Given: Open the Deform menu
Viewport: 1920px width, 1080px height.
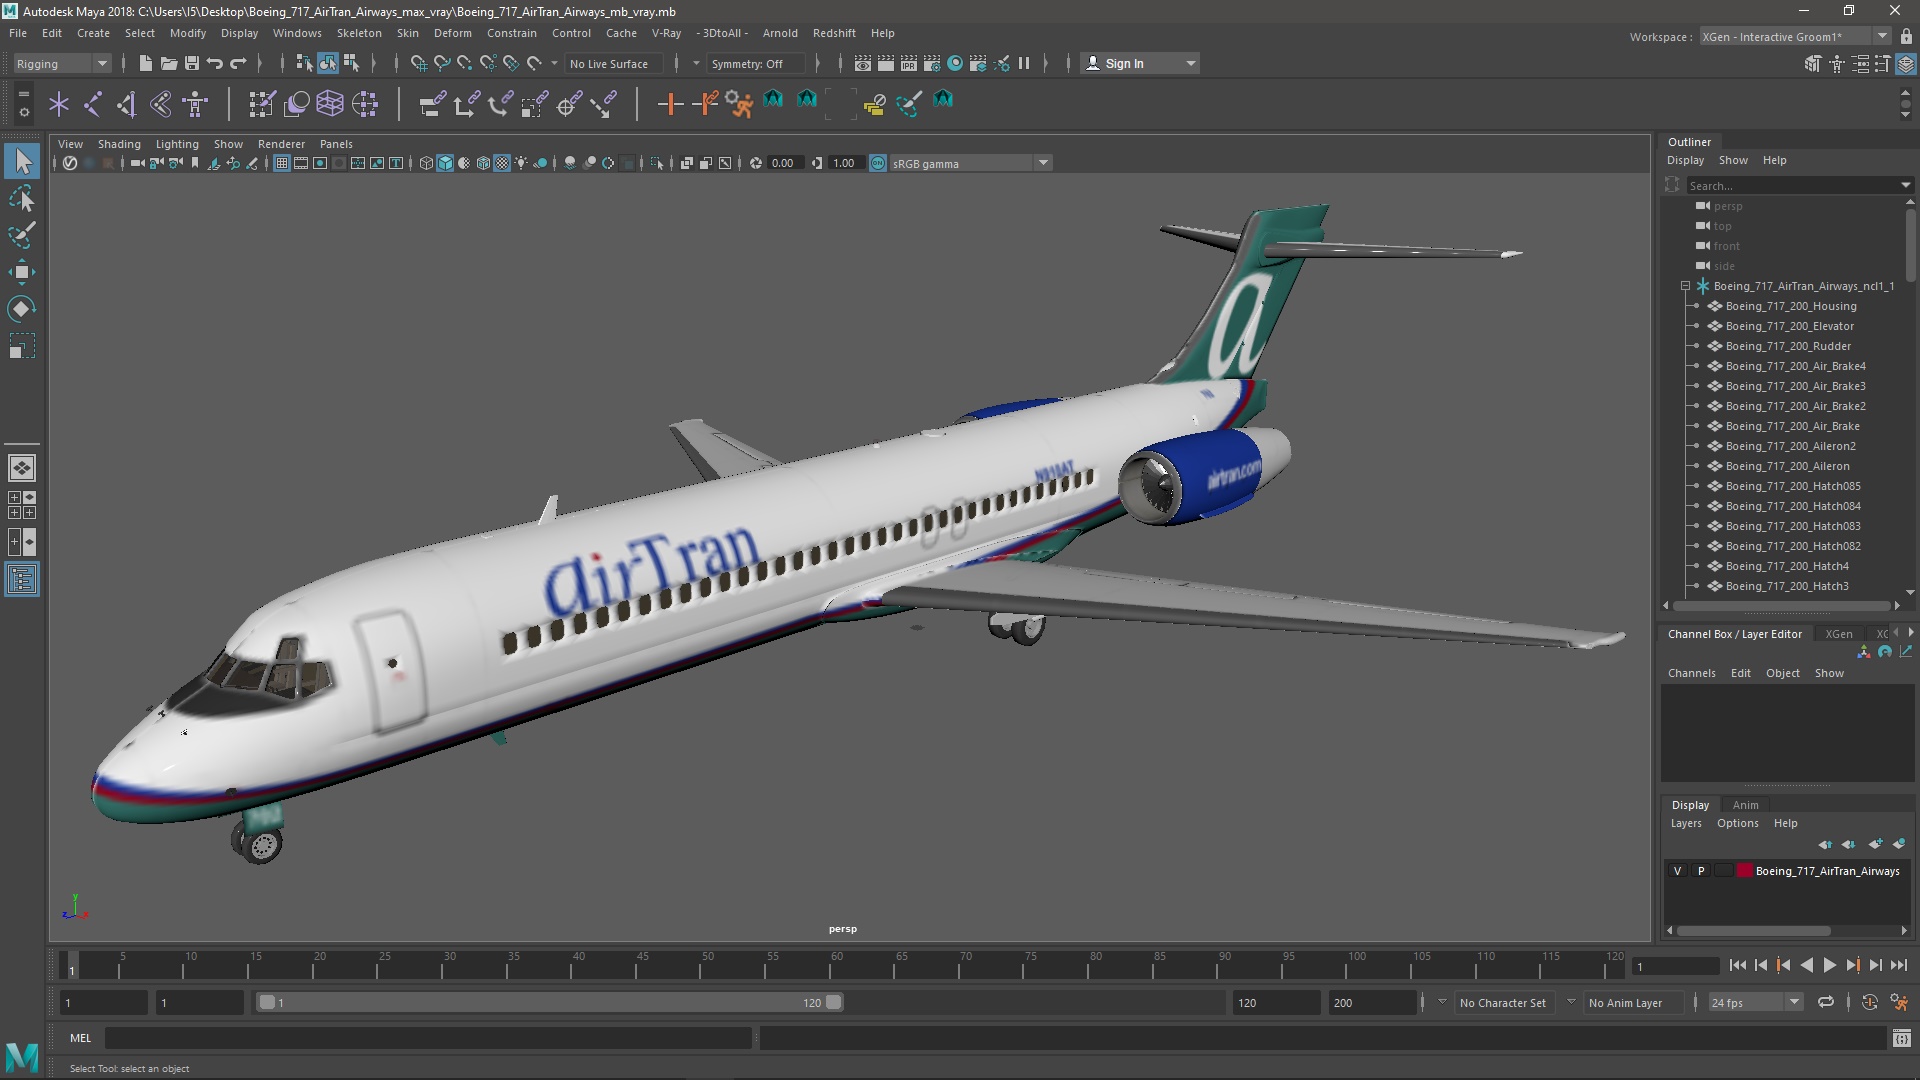Looking at the screenshot, I should (x=452, y=33).
